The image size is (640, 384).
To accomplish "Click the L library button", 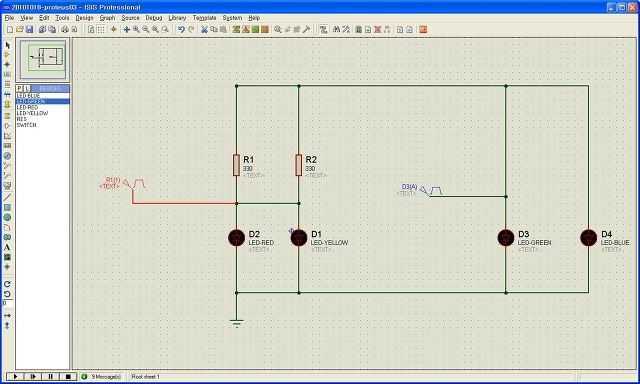I will (x=27, y=89).
